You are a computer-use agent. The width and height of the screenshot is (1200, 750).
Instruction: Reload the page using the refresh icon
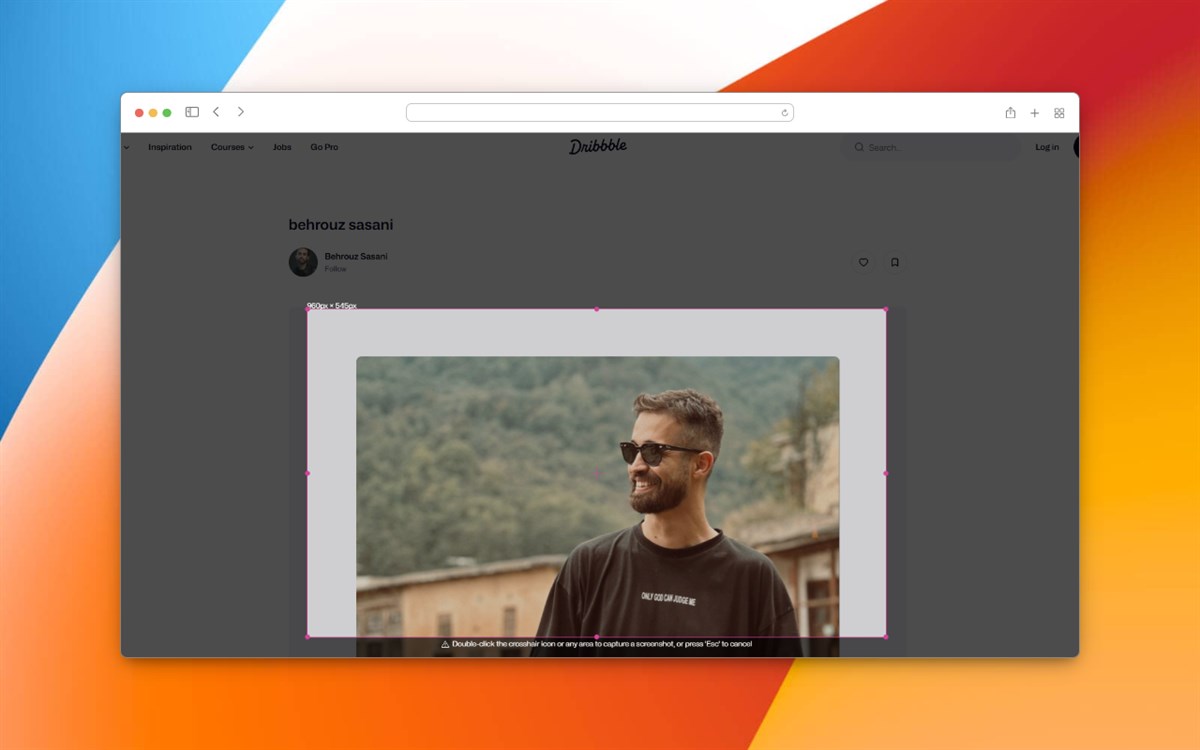[785, 113]
